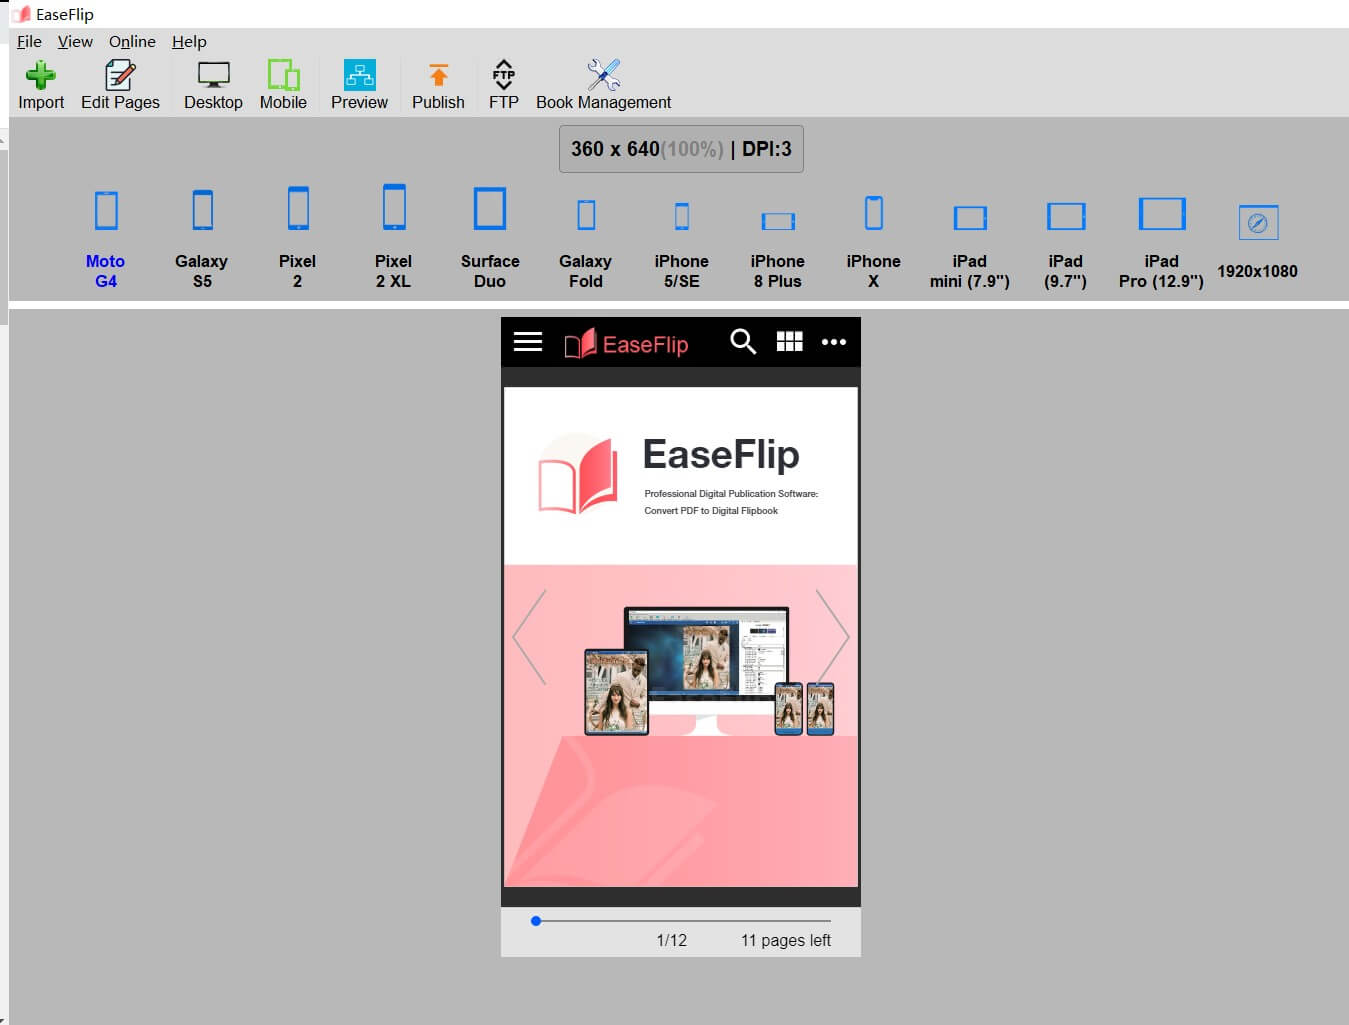Show the thumbnails grid in the flipbook
The height and width of the screenshot is (1025, 1349).
789,342
